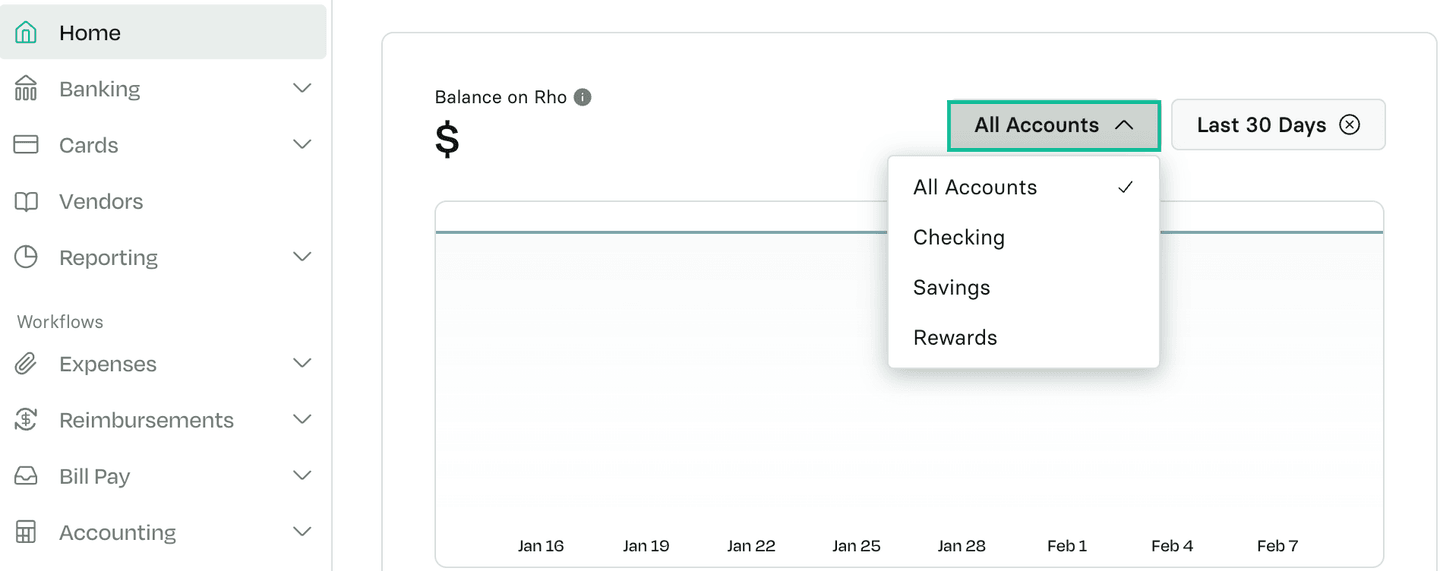1440x571 pixels.
Task: Click the Accounting calculator icon
Action: point(26,532)
